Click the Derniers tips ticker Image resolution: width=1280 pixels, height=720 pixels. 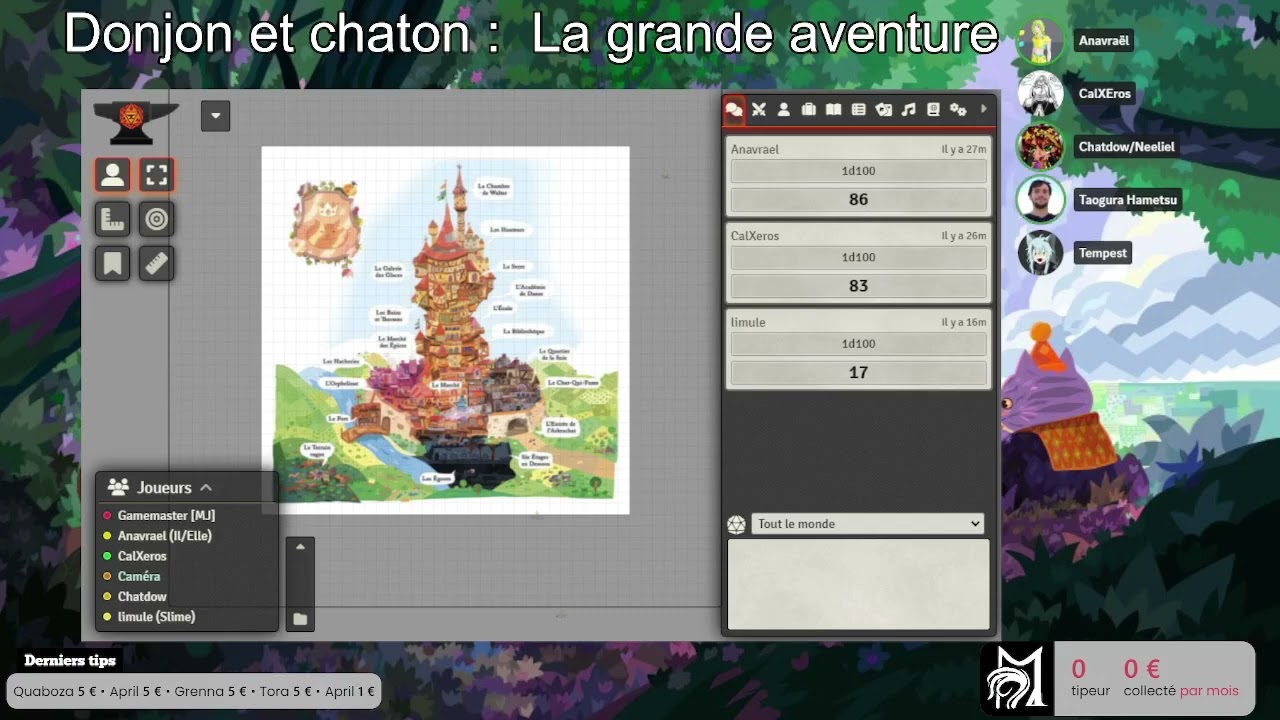click(x=194, y=691)
